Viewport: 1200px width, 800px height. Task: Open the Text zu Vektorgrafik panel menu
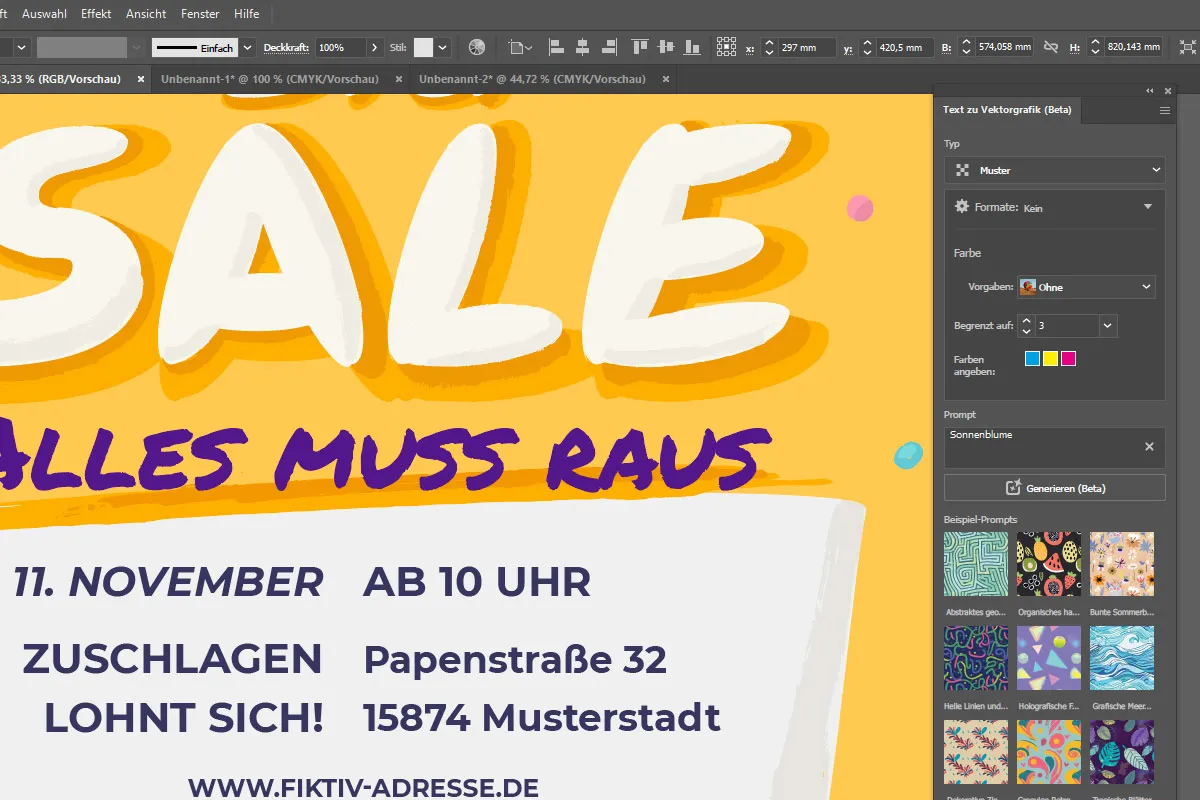click(x=1165, y=111)
